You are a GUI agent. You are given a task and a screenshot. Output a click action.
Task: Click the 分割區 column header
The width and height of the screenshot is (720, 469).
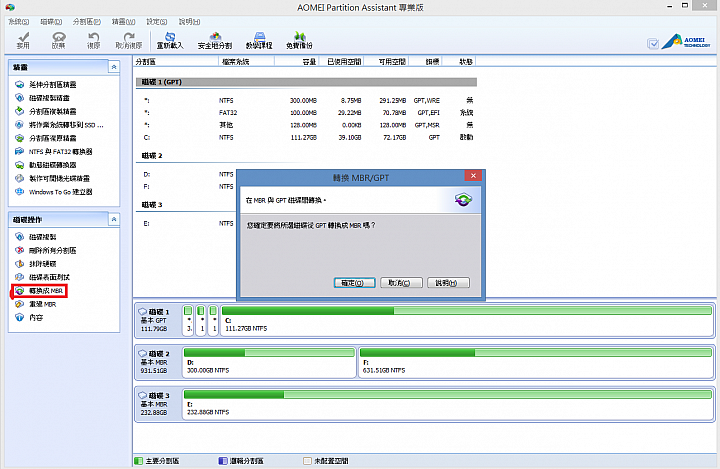(x=176, y=62)
